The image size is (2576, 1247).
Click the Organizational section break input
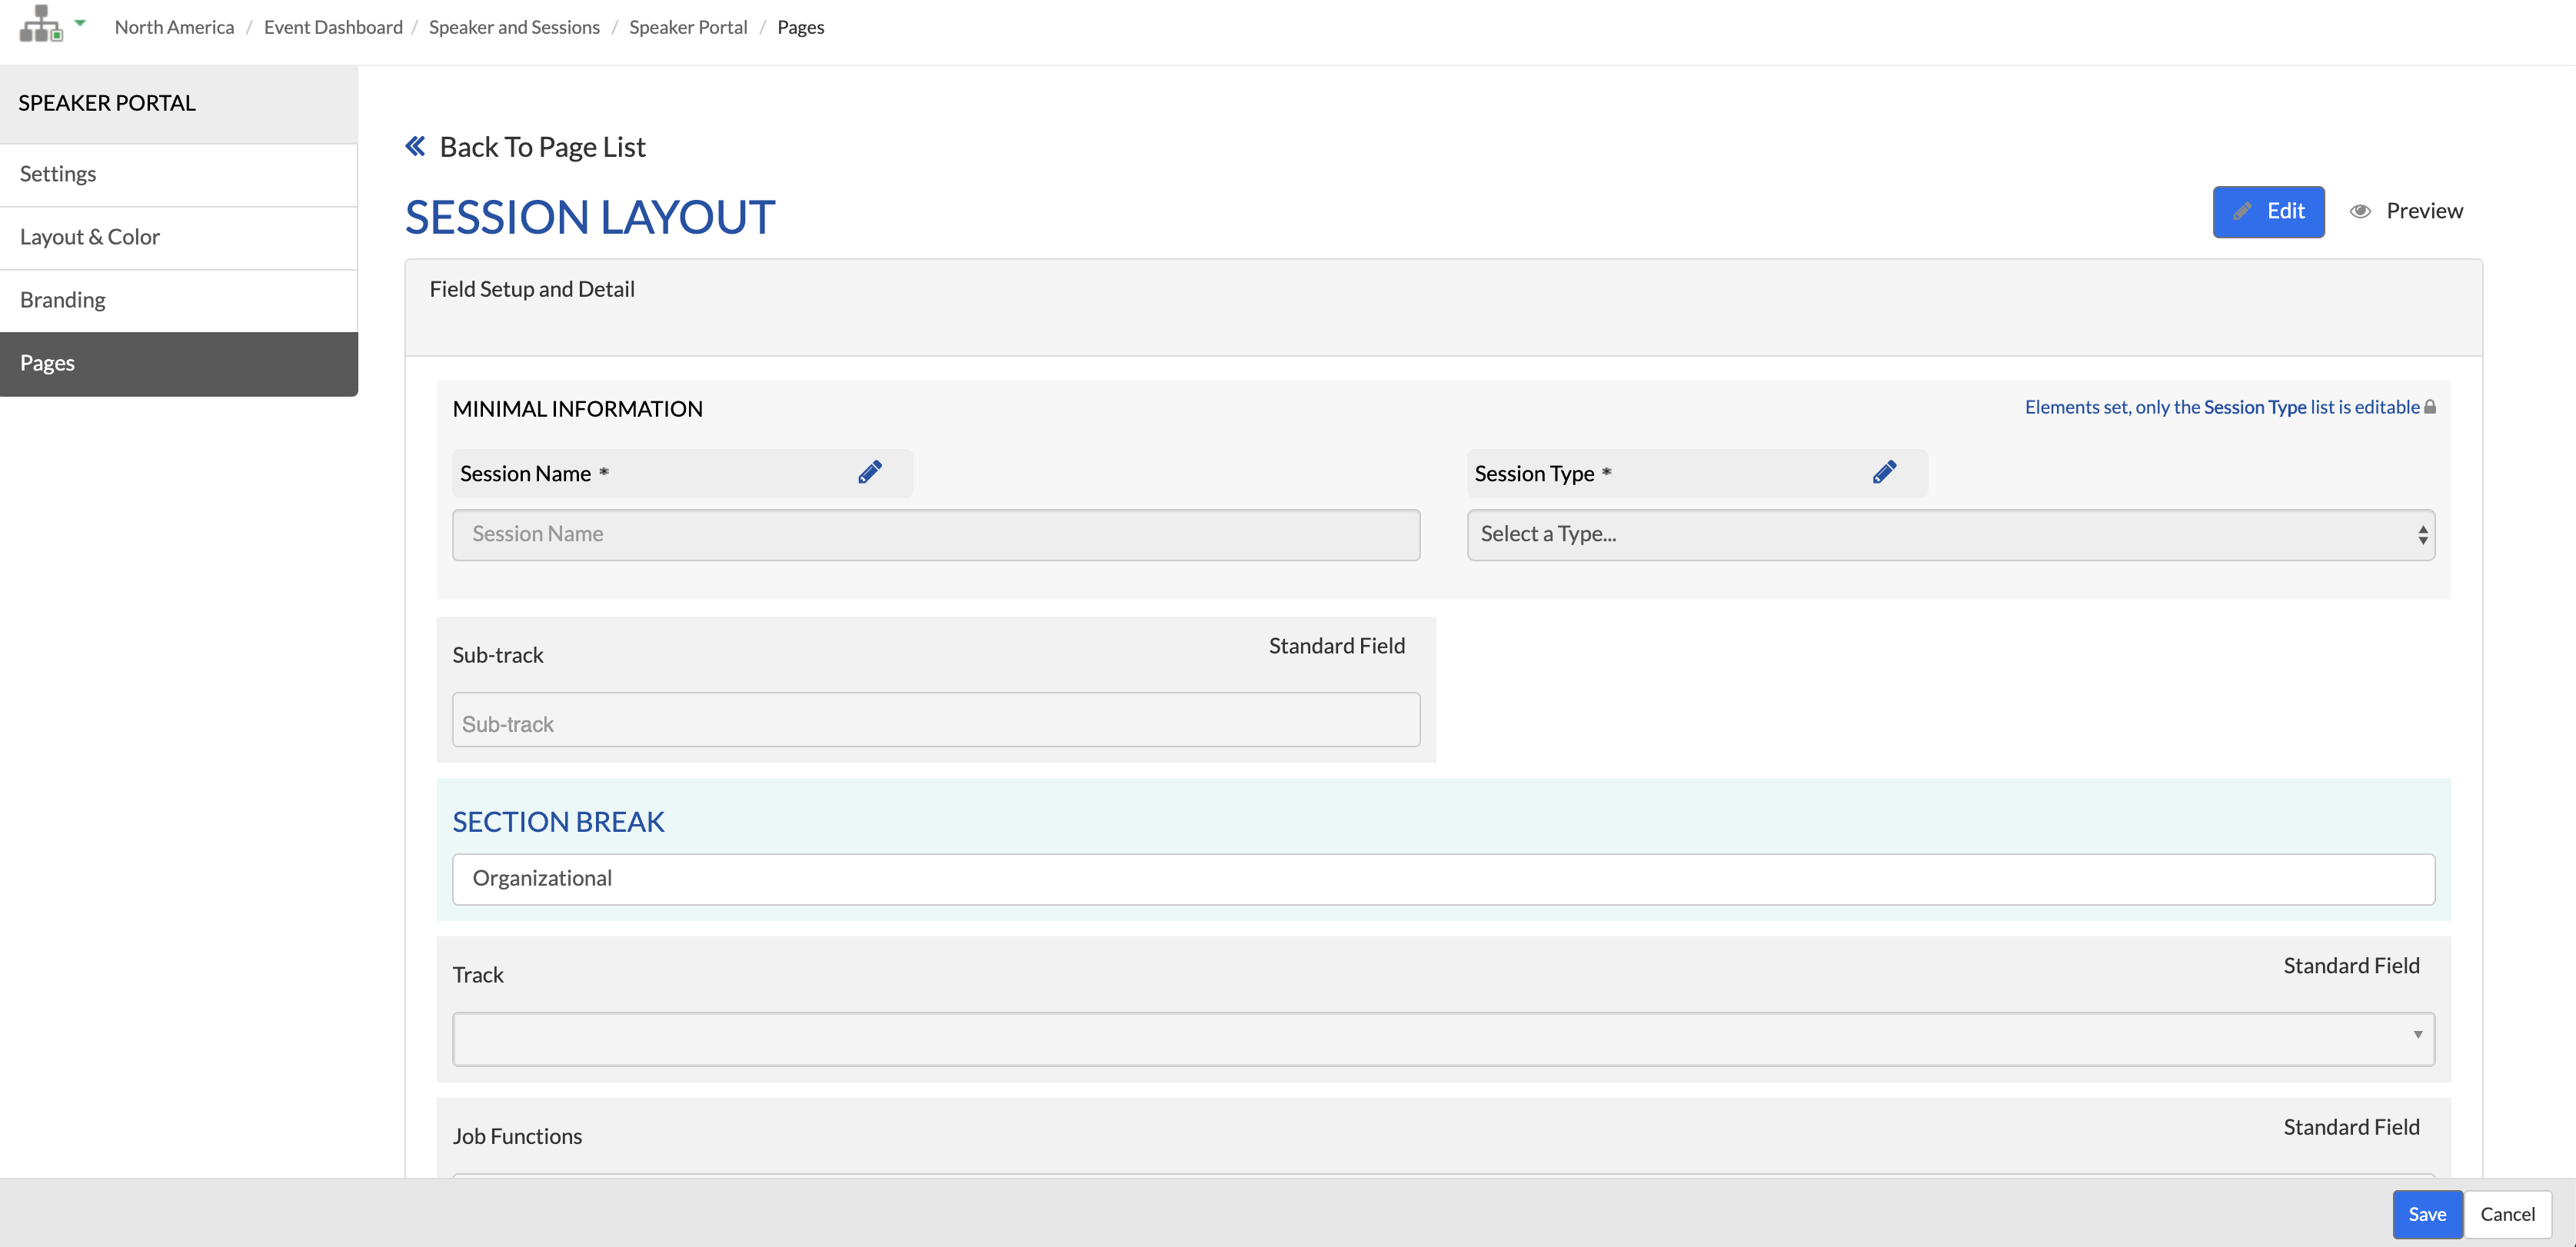point(1443,879)
